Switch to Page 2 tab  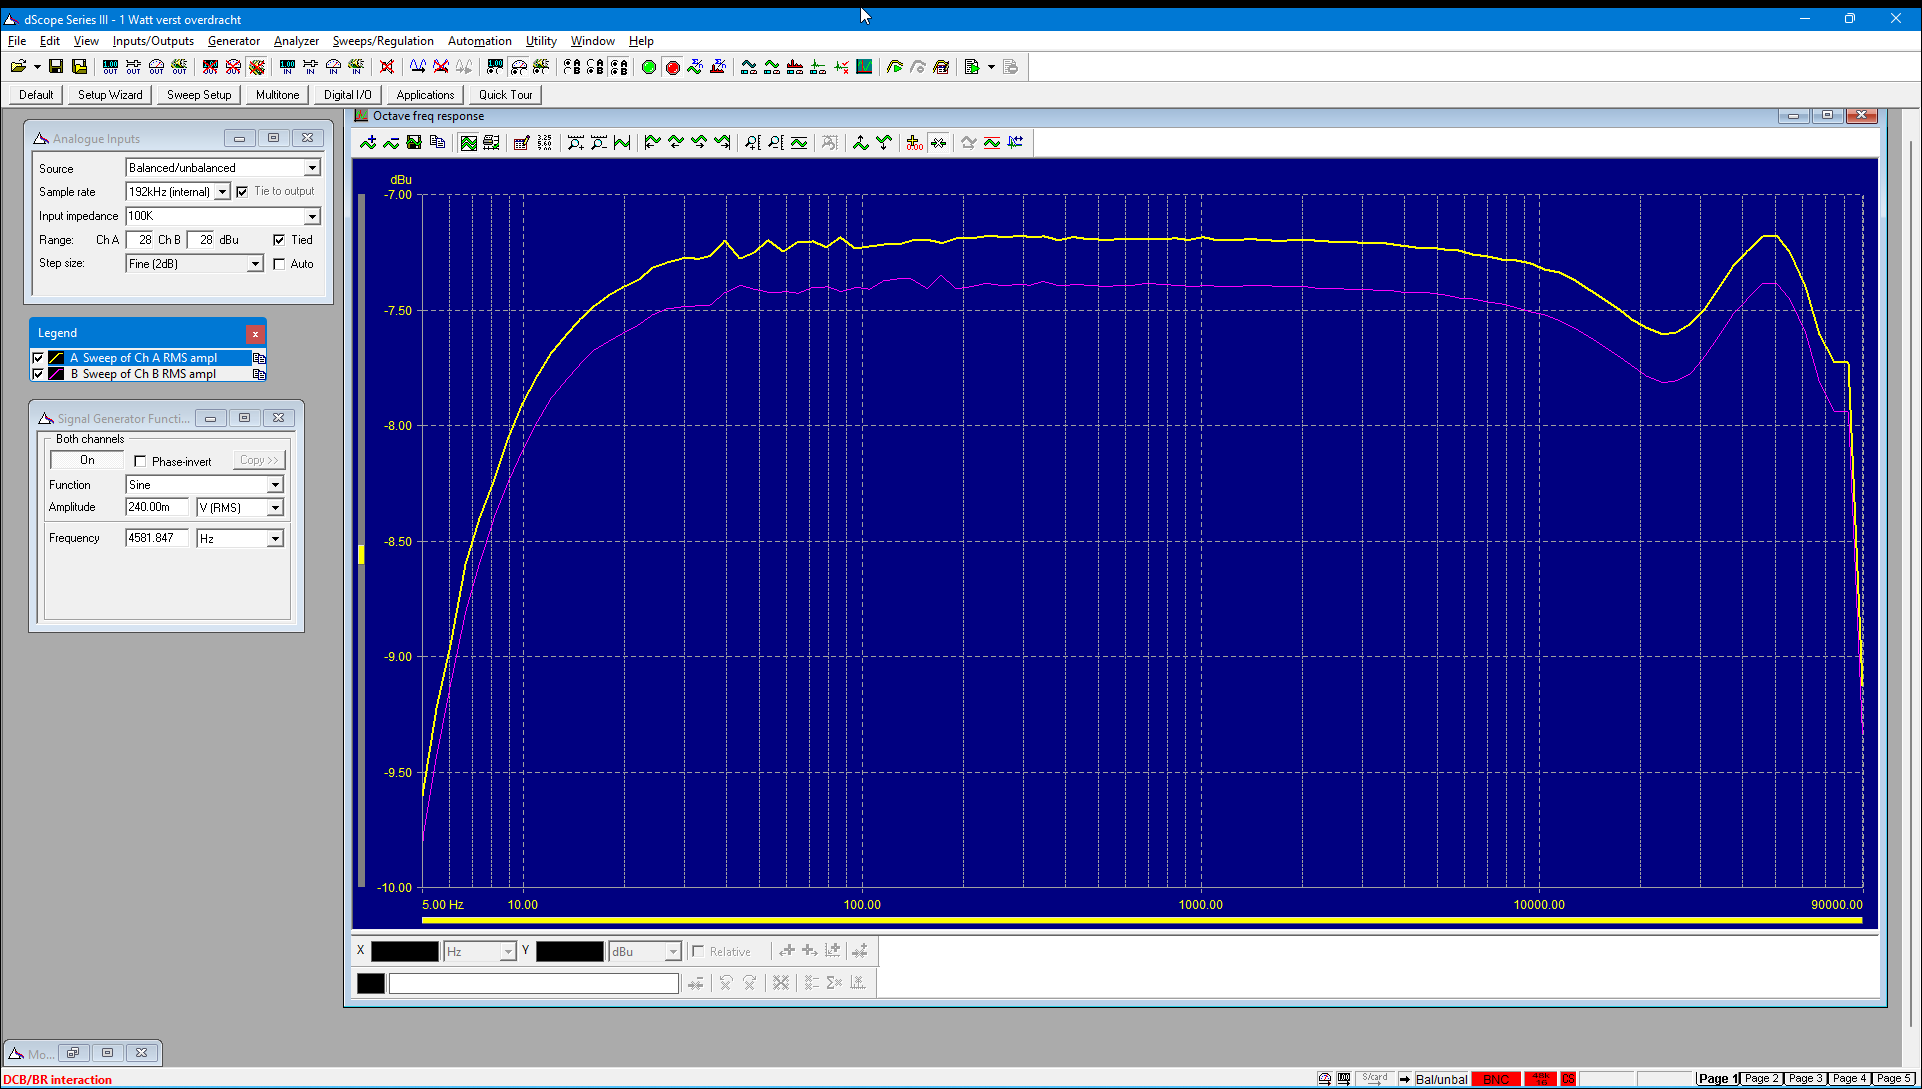(1762, 1079)
